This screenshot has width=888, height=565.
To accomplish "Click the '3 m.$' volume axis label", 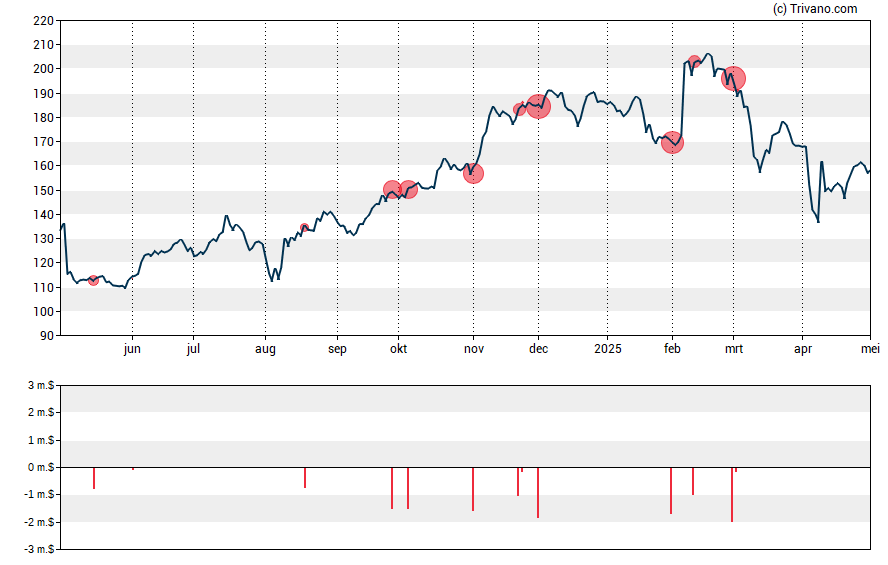I will coord(41,386).
